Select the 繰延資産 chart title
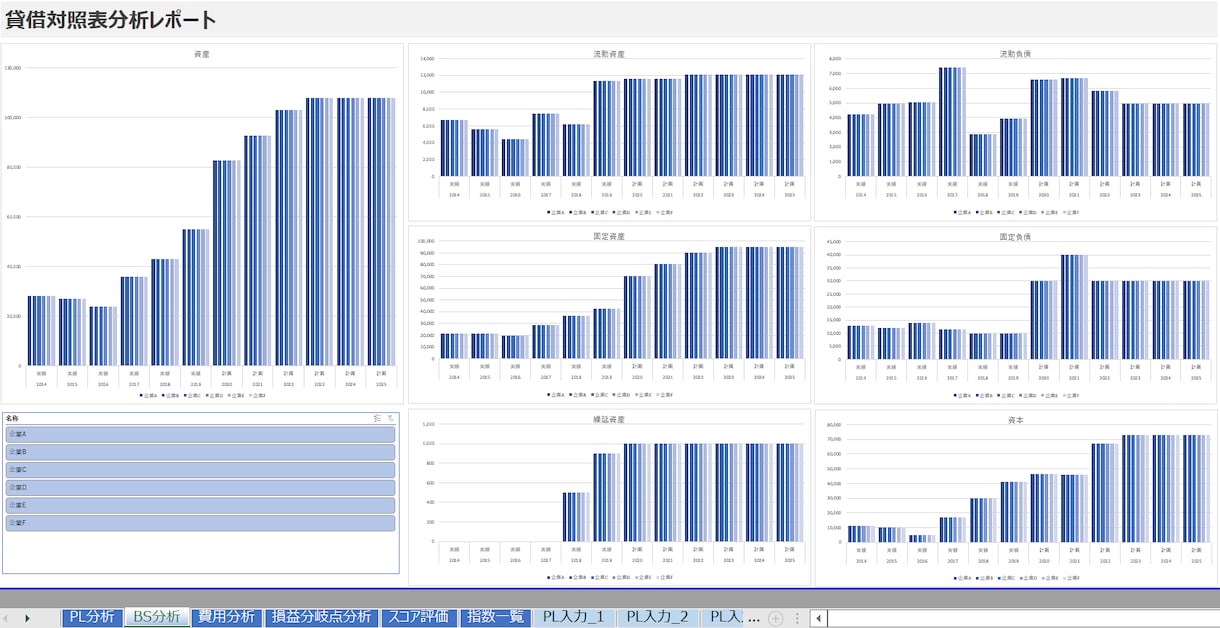The height and width of the screenshot is (628, 1220). (609, 419)
